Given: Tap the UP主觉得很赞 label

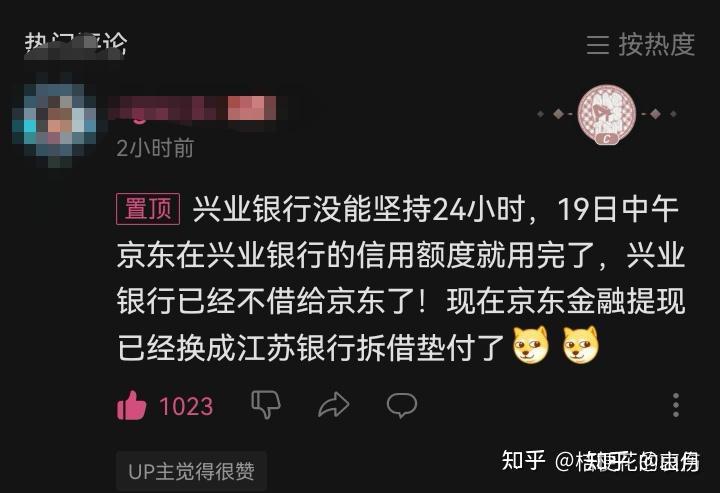Looking at the screenshot, I should tap(191, 471).
